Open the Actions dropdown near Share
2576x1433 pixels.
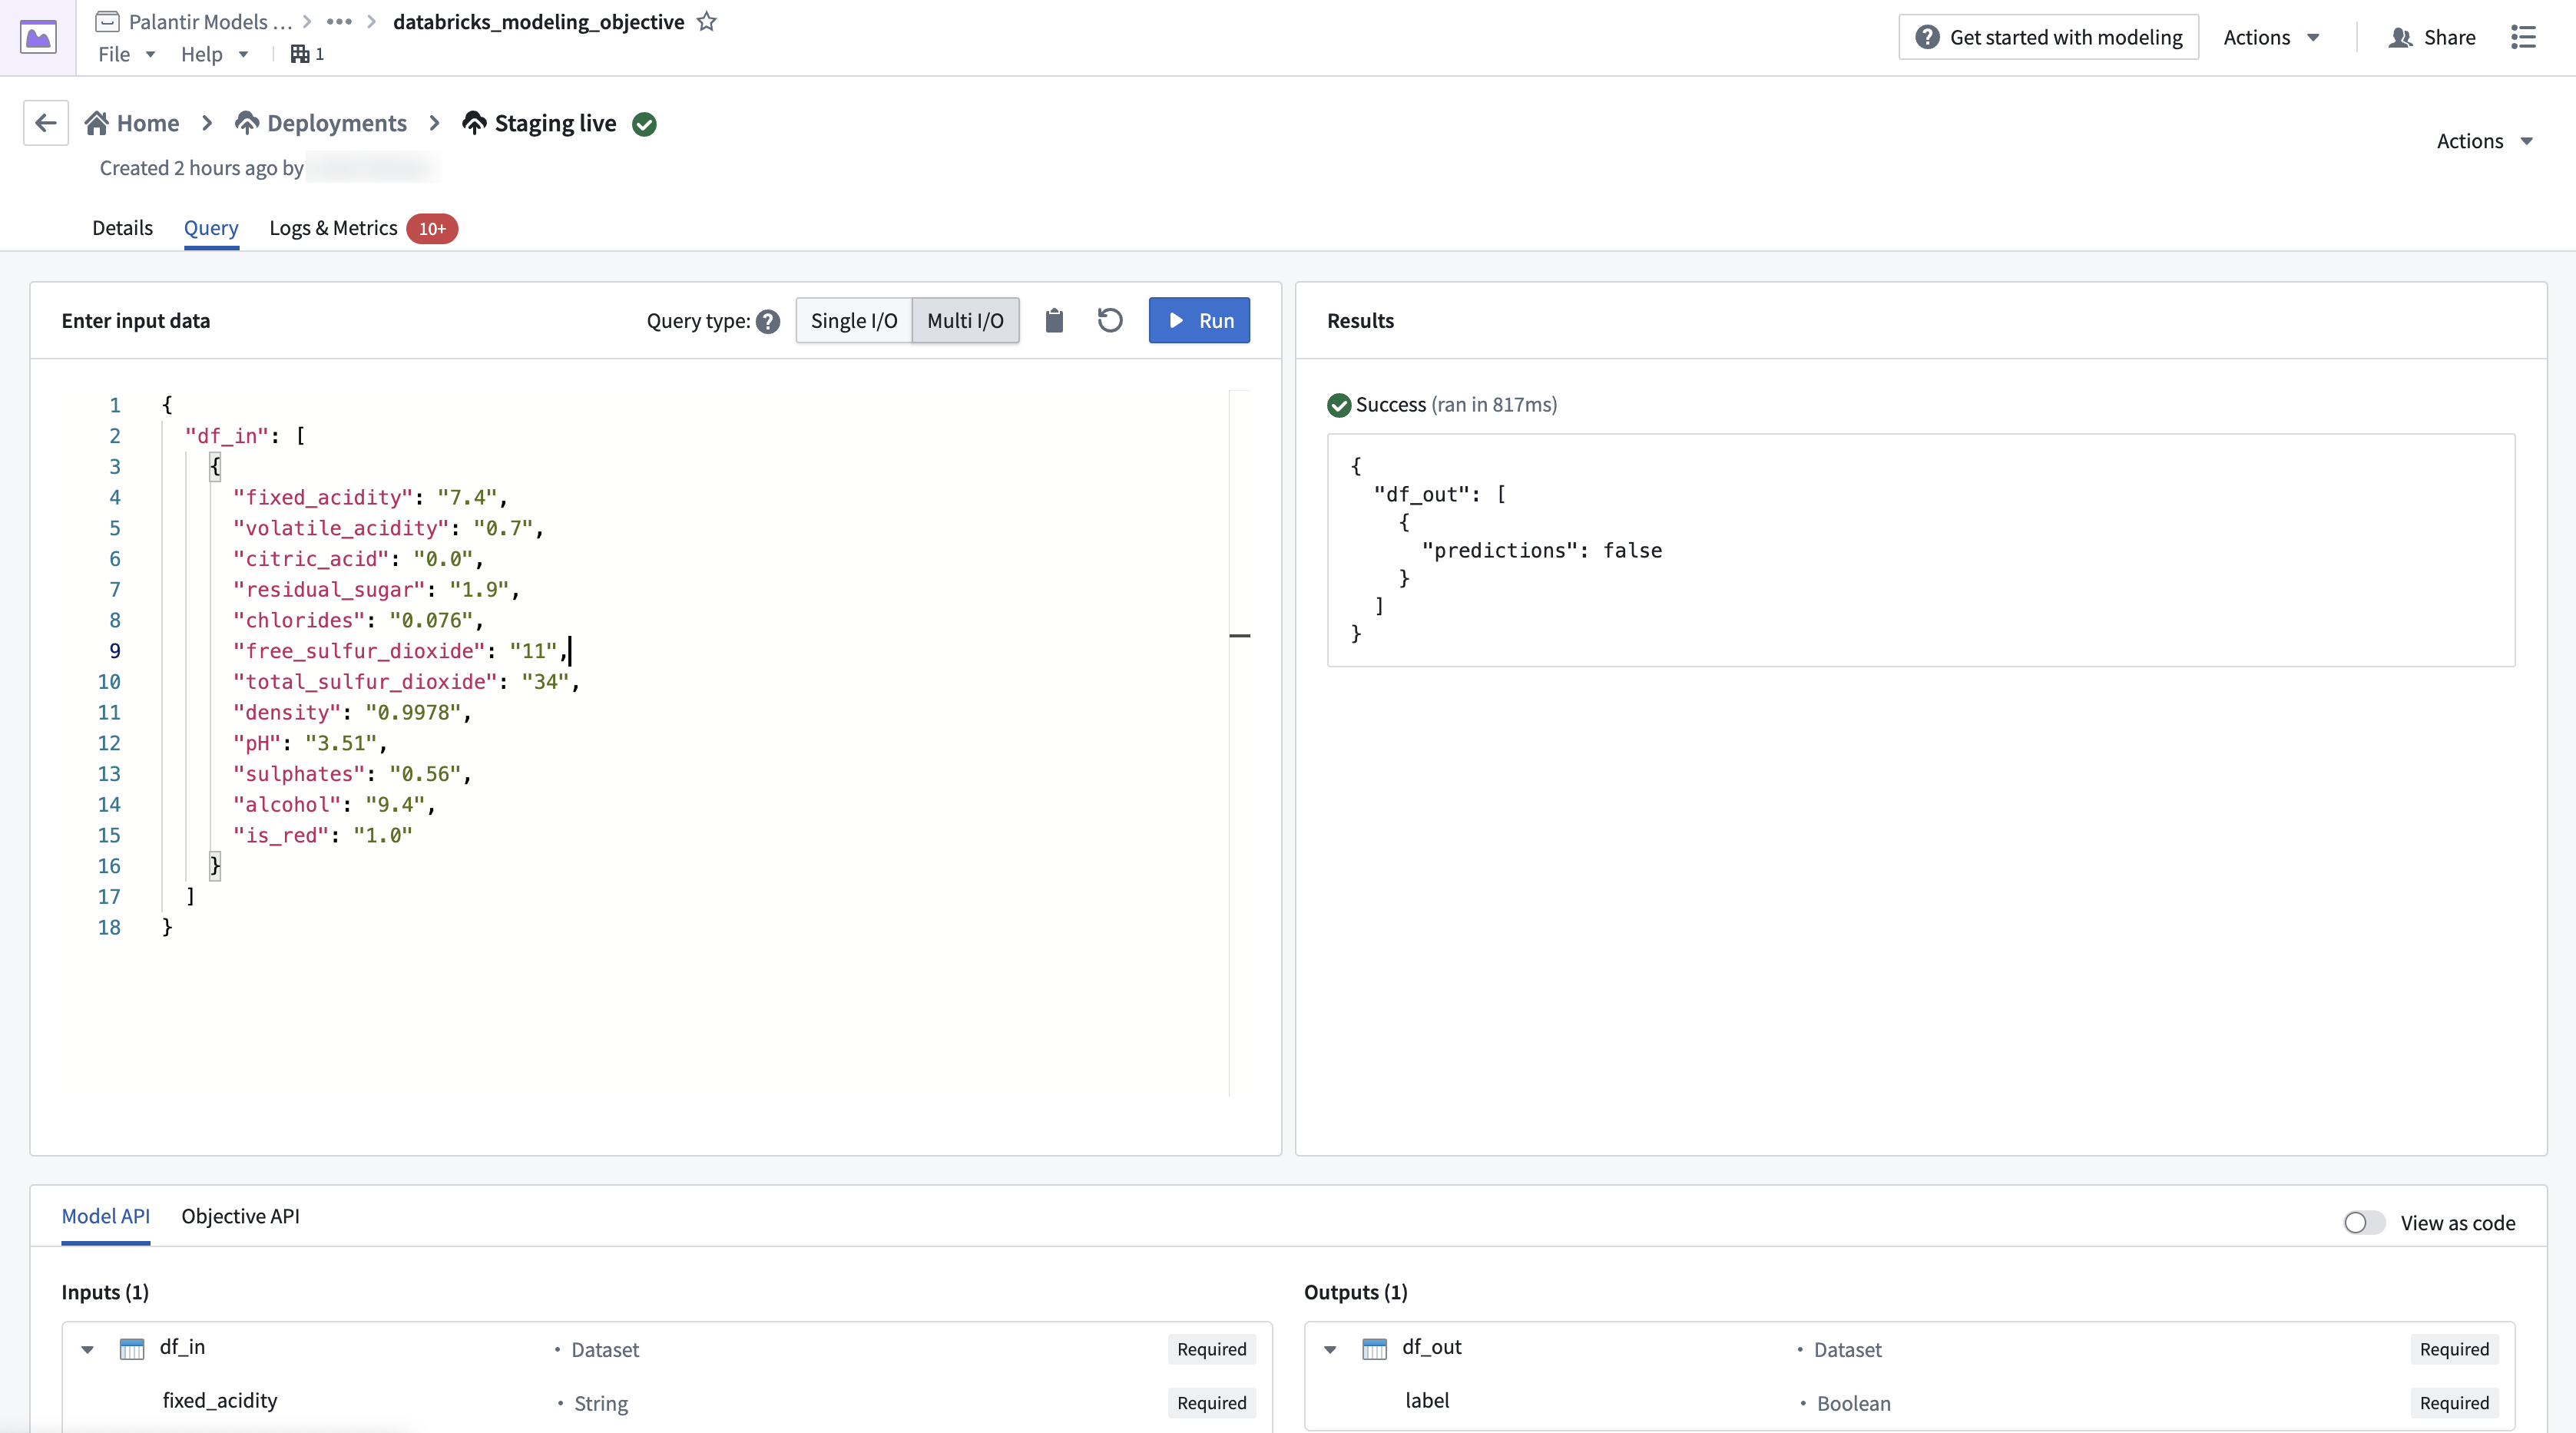click(2272, 37)
